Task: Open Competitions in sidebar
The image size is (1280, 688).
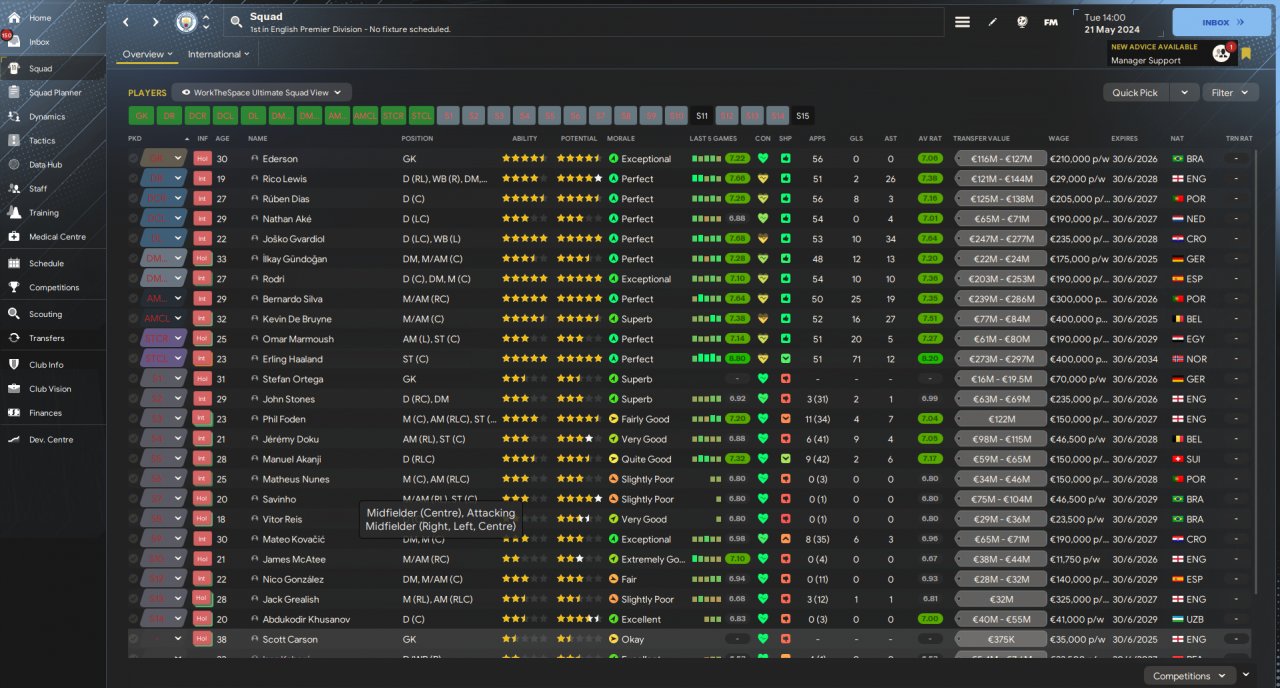Action: pos(52,288)
